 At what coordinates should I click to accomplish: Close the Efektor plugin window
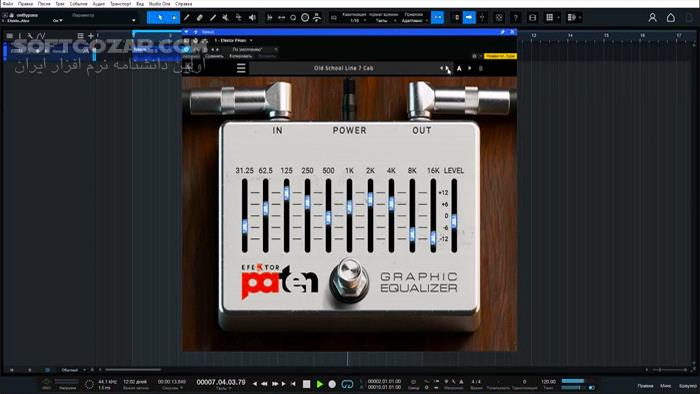(x=512, y=32)
